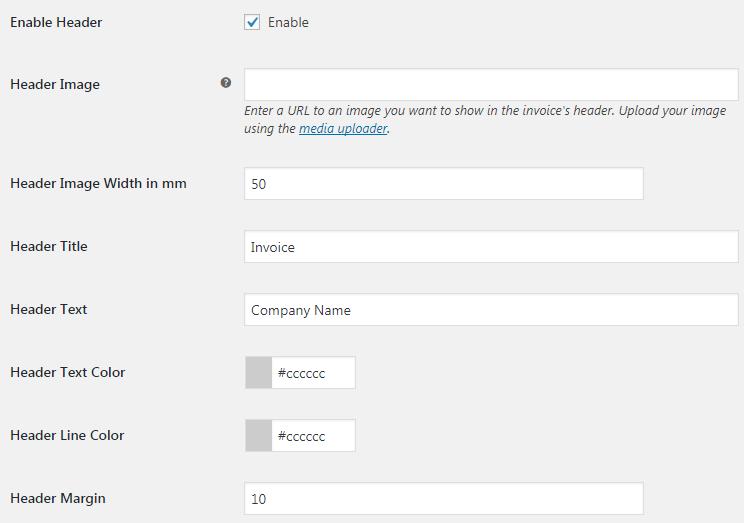The height and width of the screenshot is (523, 744).
Task: Click the Header Image label
Action: [x=55, y=84]
